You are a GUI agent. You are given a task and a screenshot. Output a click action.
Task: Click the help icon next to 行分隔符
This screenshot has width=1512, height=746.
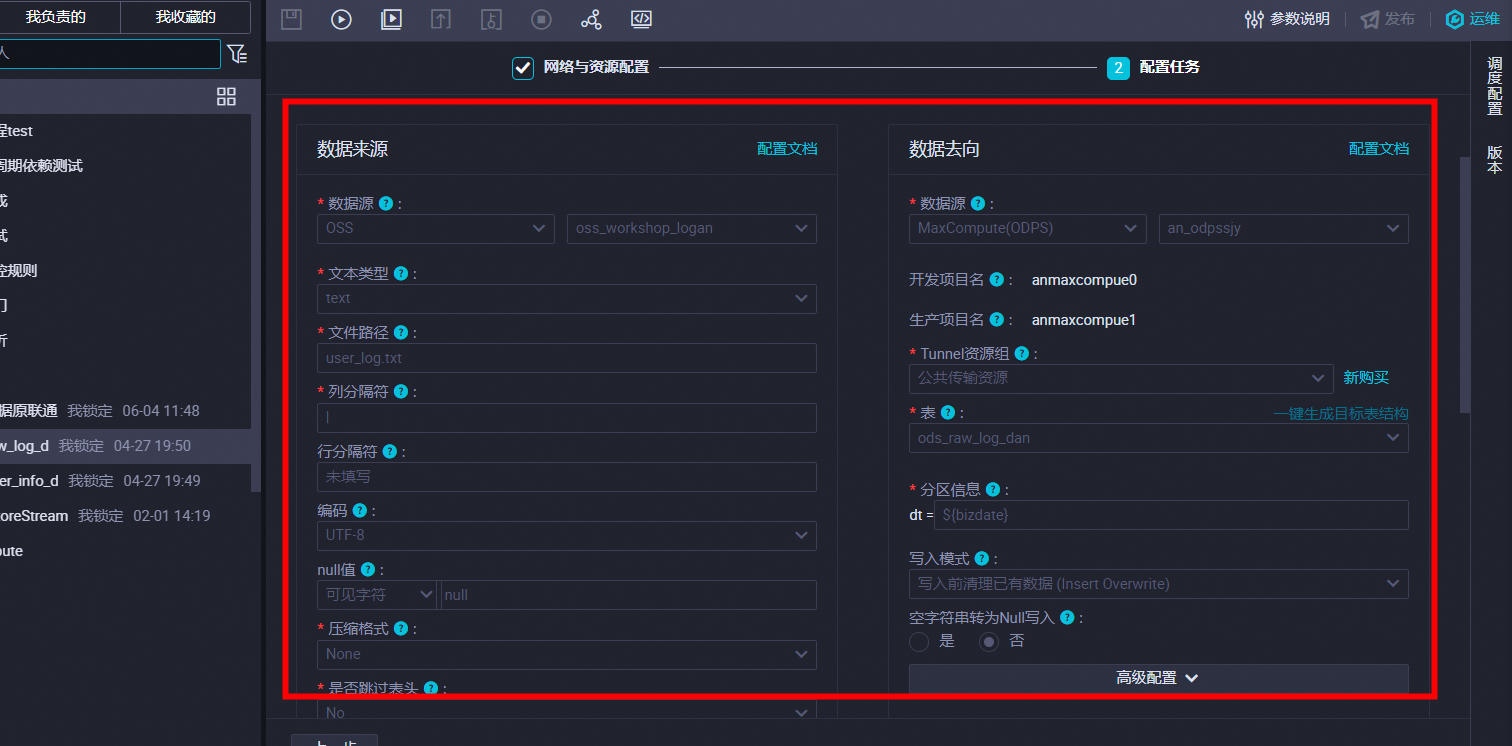coord(390,451)
